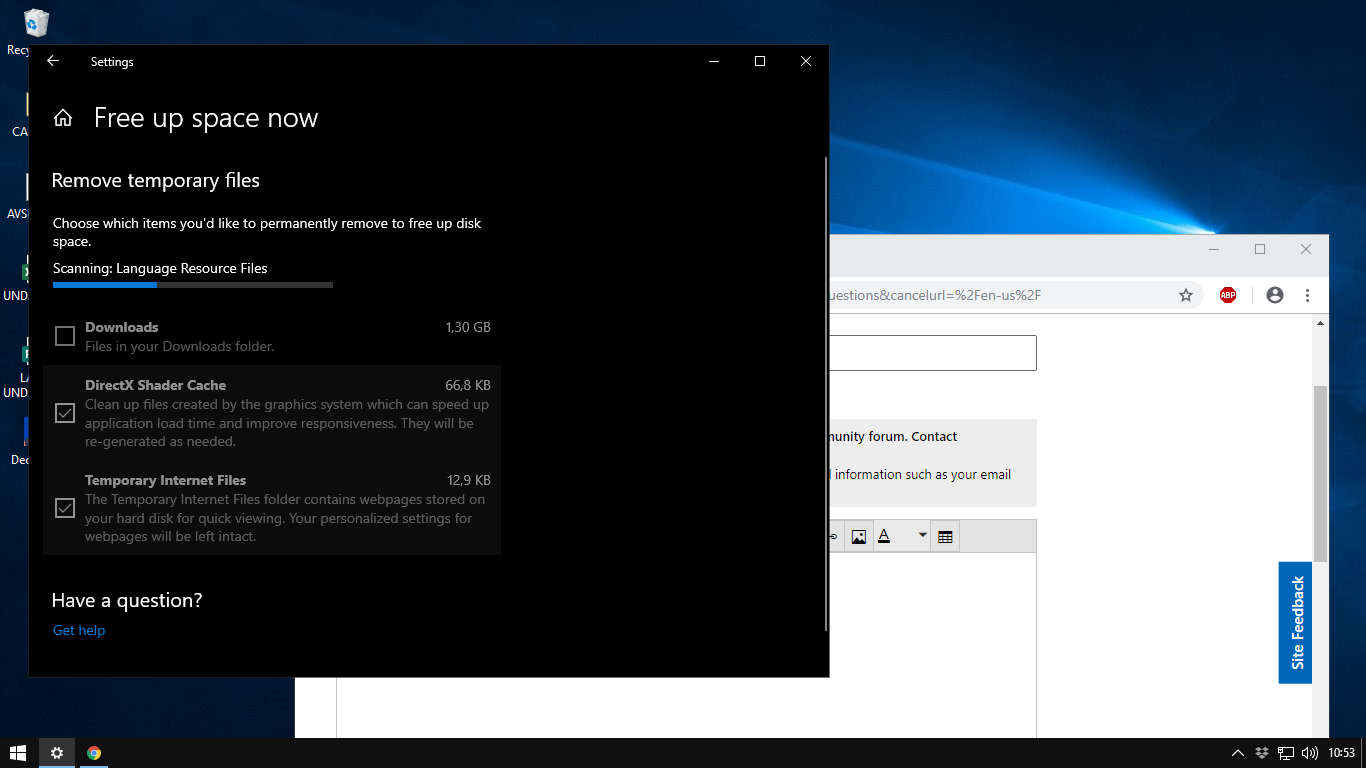The width and height of the screenshot is (1366, 768).
Task: Minimize the Settings window
Action: pyautogui.click(x=714, y=61)
